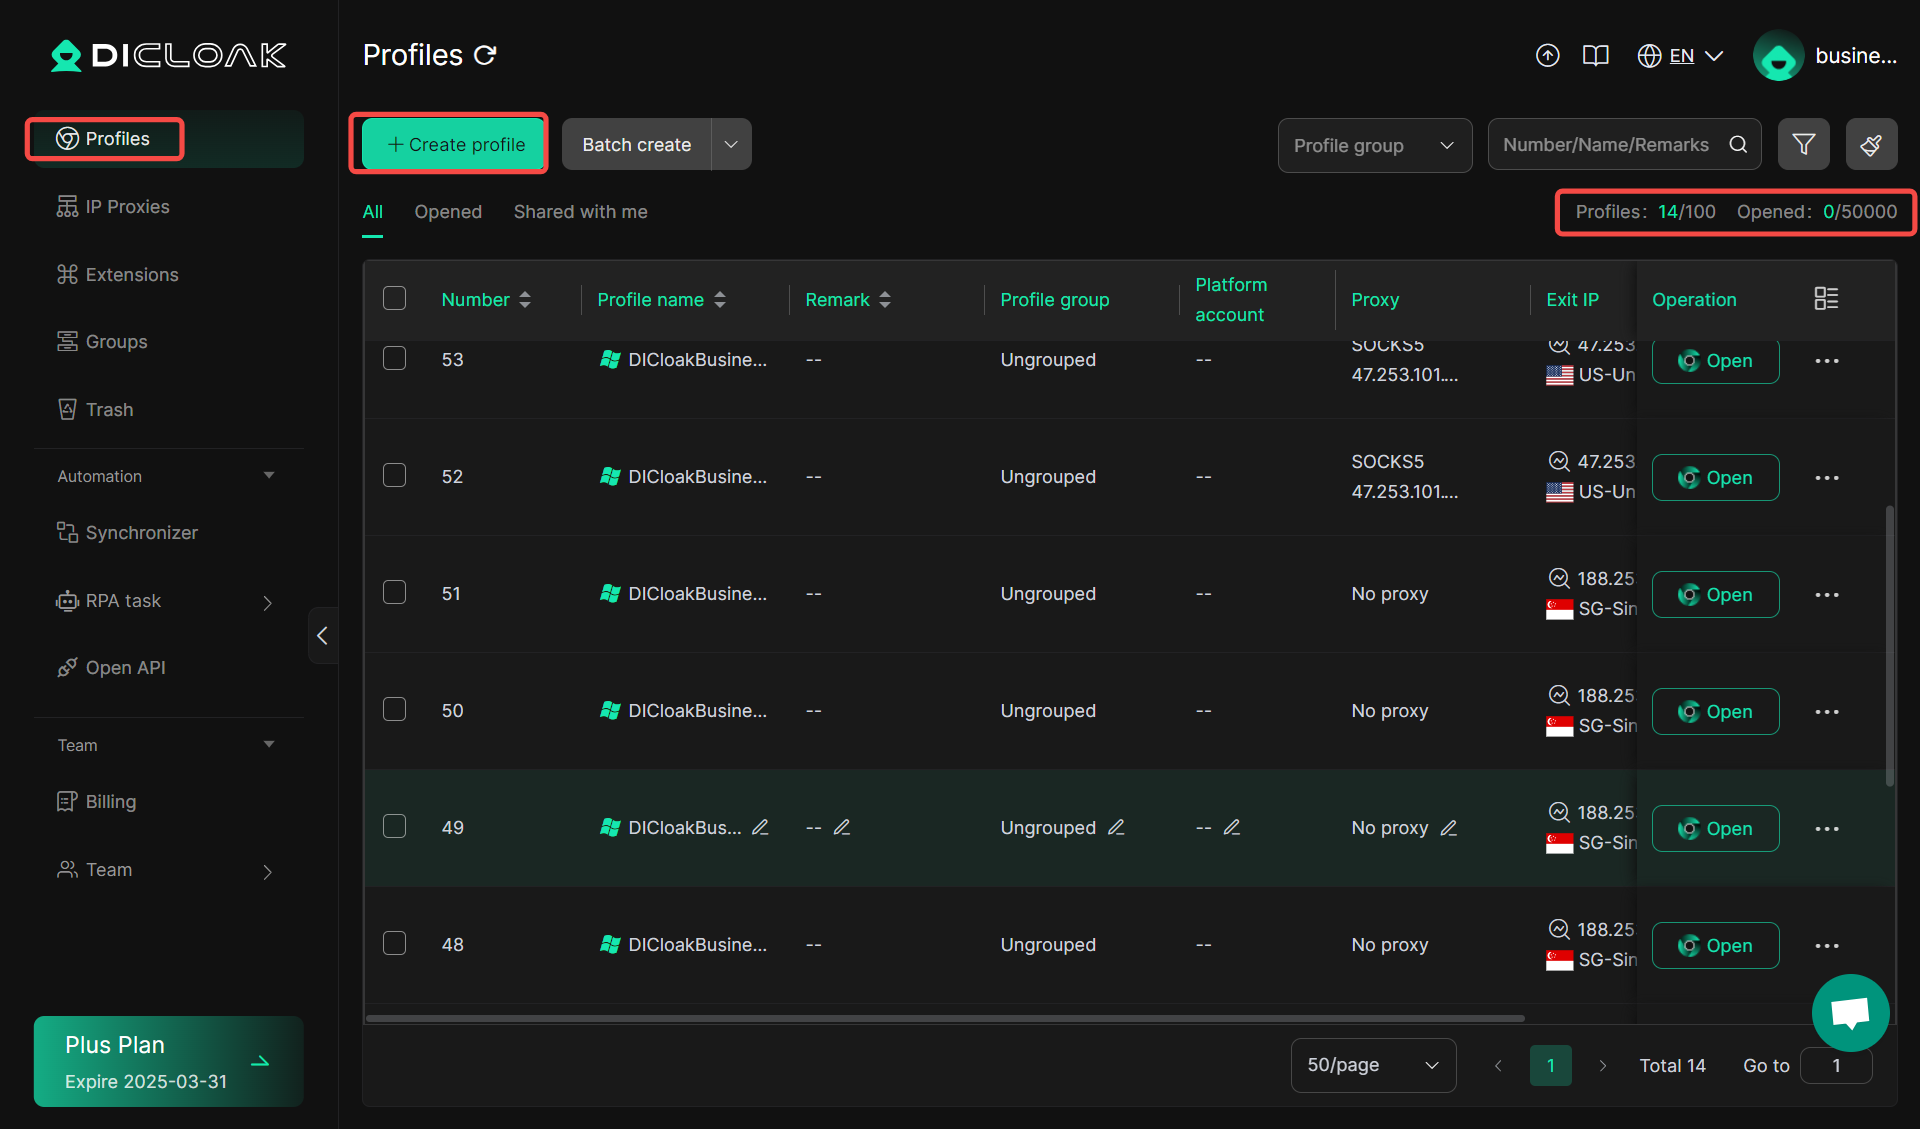1920x1129 pixels.
Task: Click the refresh icon beside Profiles title
Action: 485,55
